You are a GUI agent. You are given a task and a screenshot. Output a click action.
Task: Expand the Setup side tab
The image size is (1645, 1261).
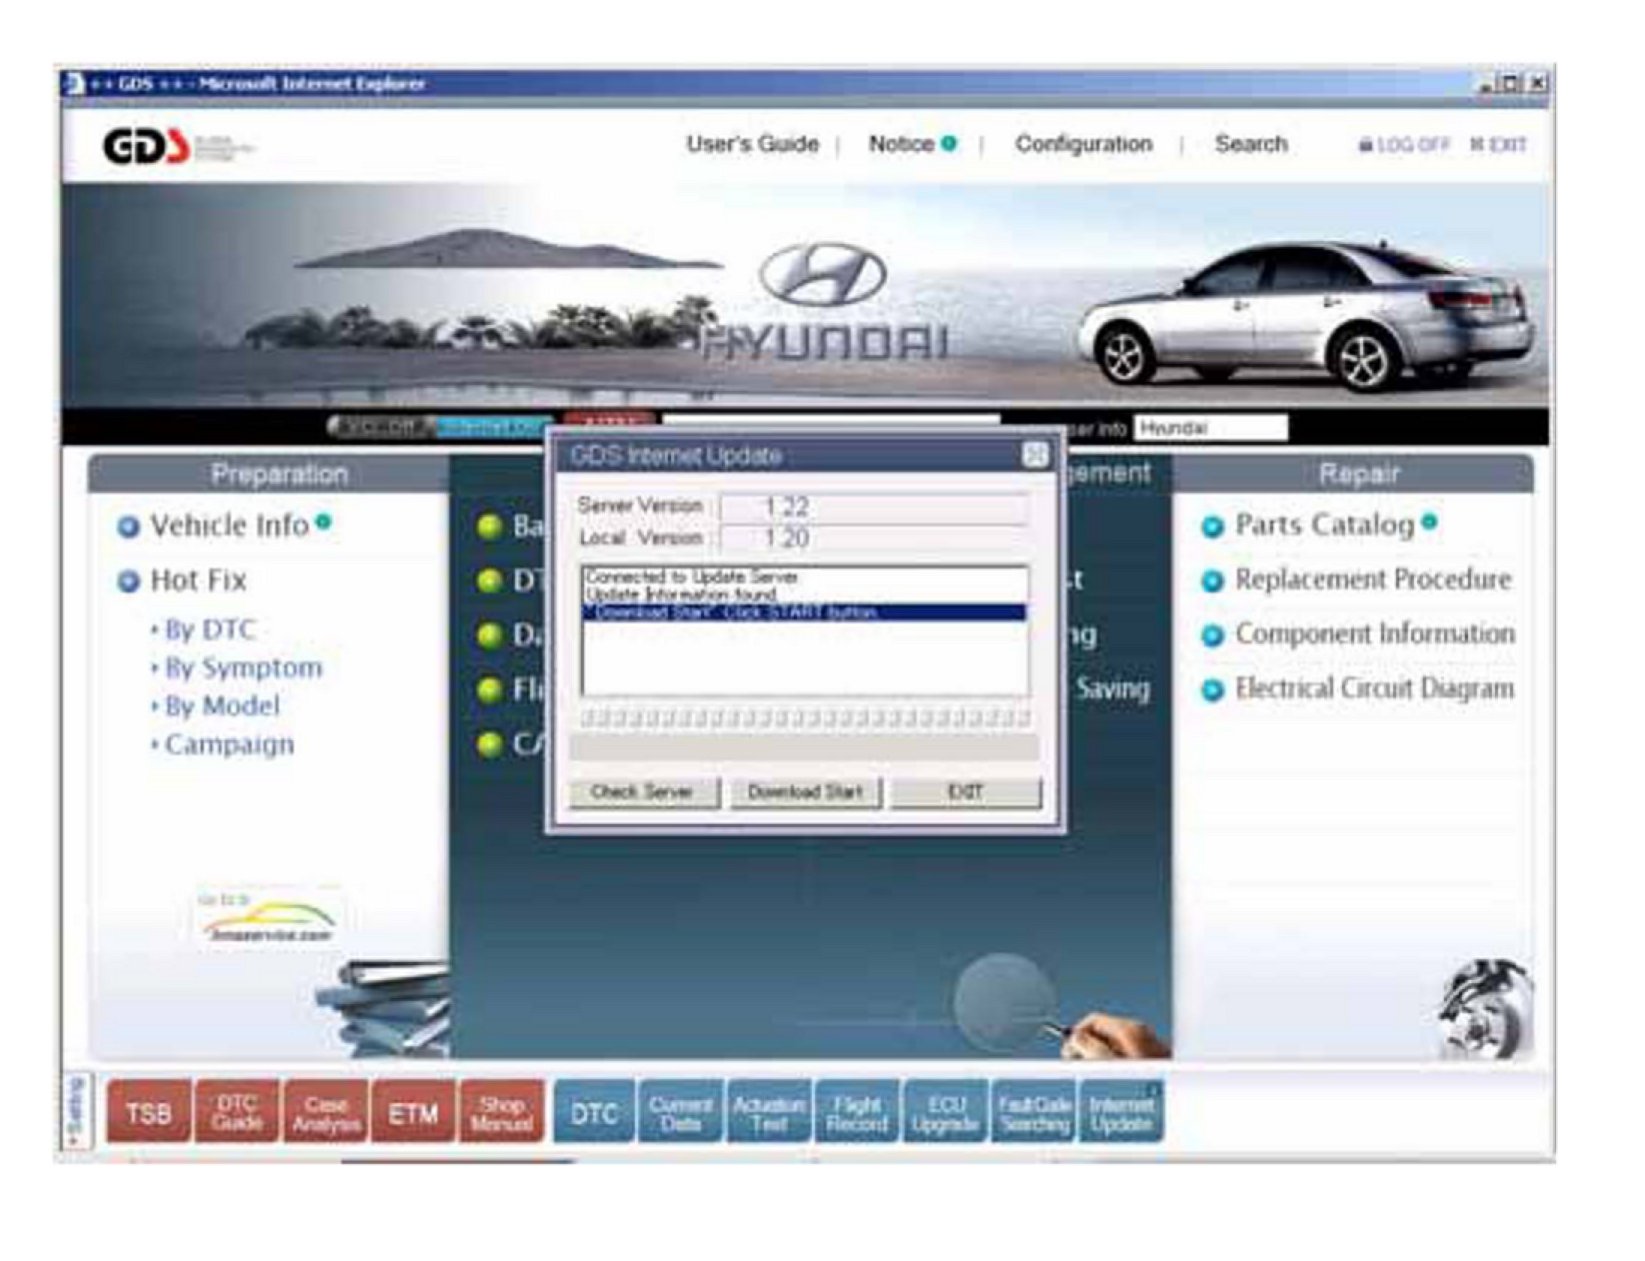click(77, 1110)
